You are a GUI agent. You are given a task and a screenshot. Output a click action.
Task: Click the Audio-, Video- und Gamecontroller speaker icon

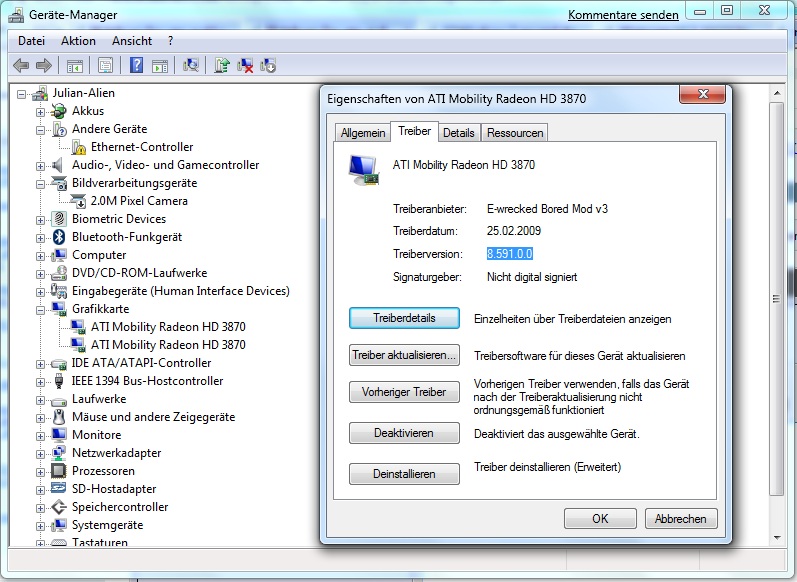tap(58, 165)
